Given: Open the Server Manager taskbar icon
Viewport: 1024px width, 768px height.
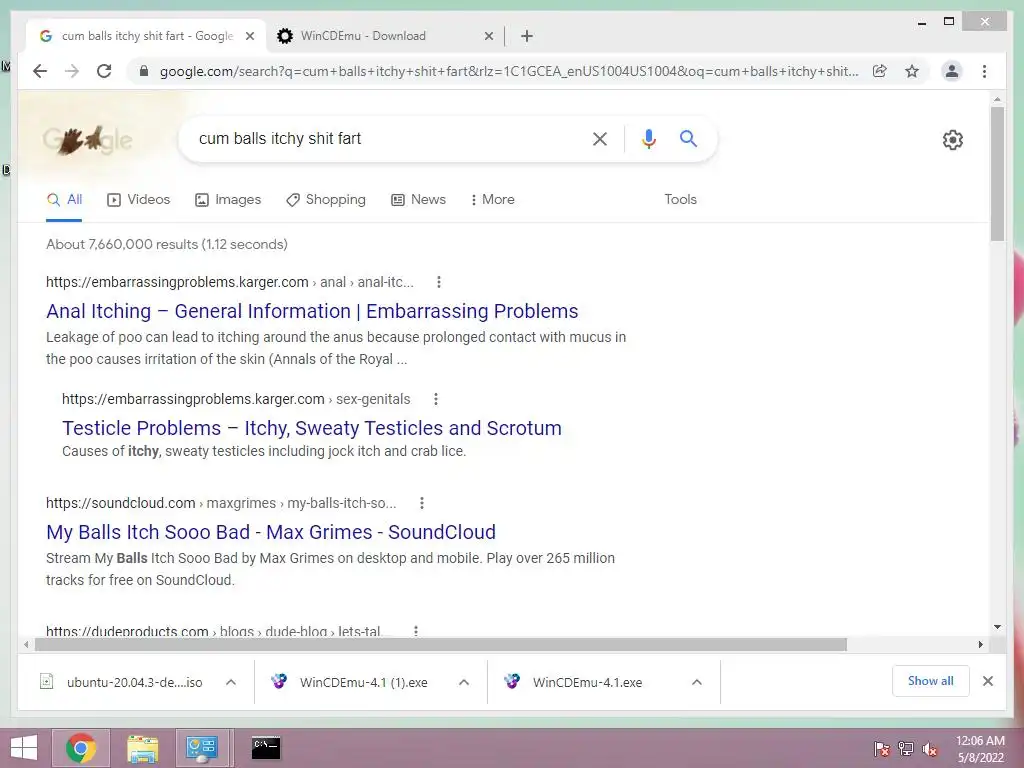Looking at the screenshot, I should [201, 748].
